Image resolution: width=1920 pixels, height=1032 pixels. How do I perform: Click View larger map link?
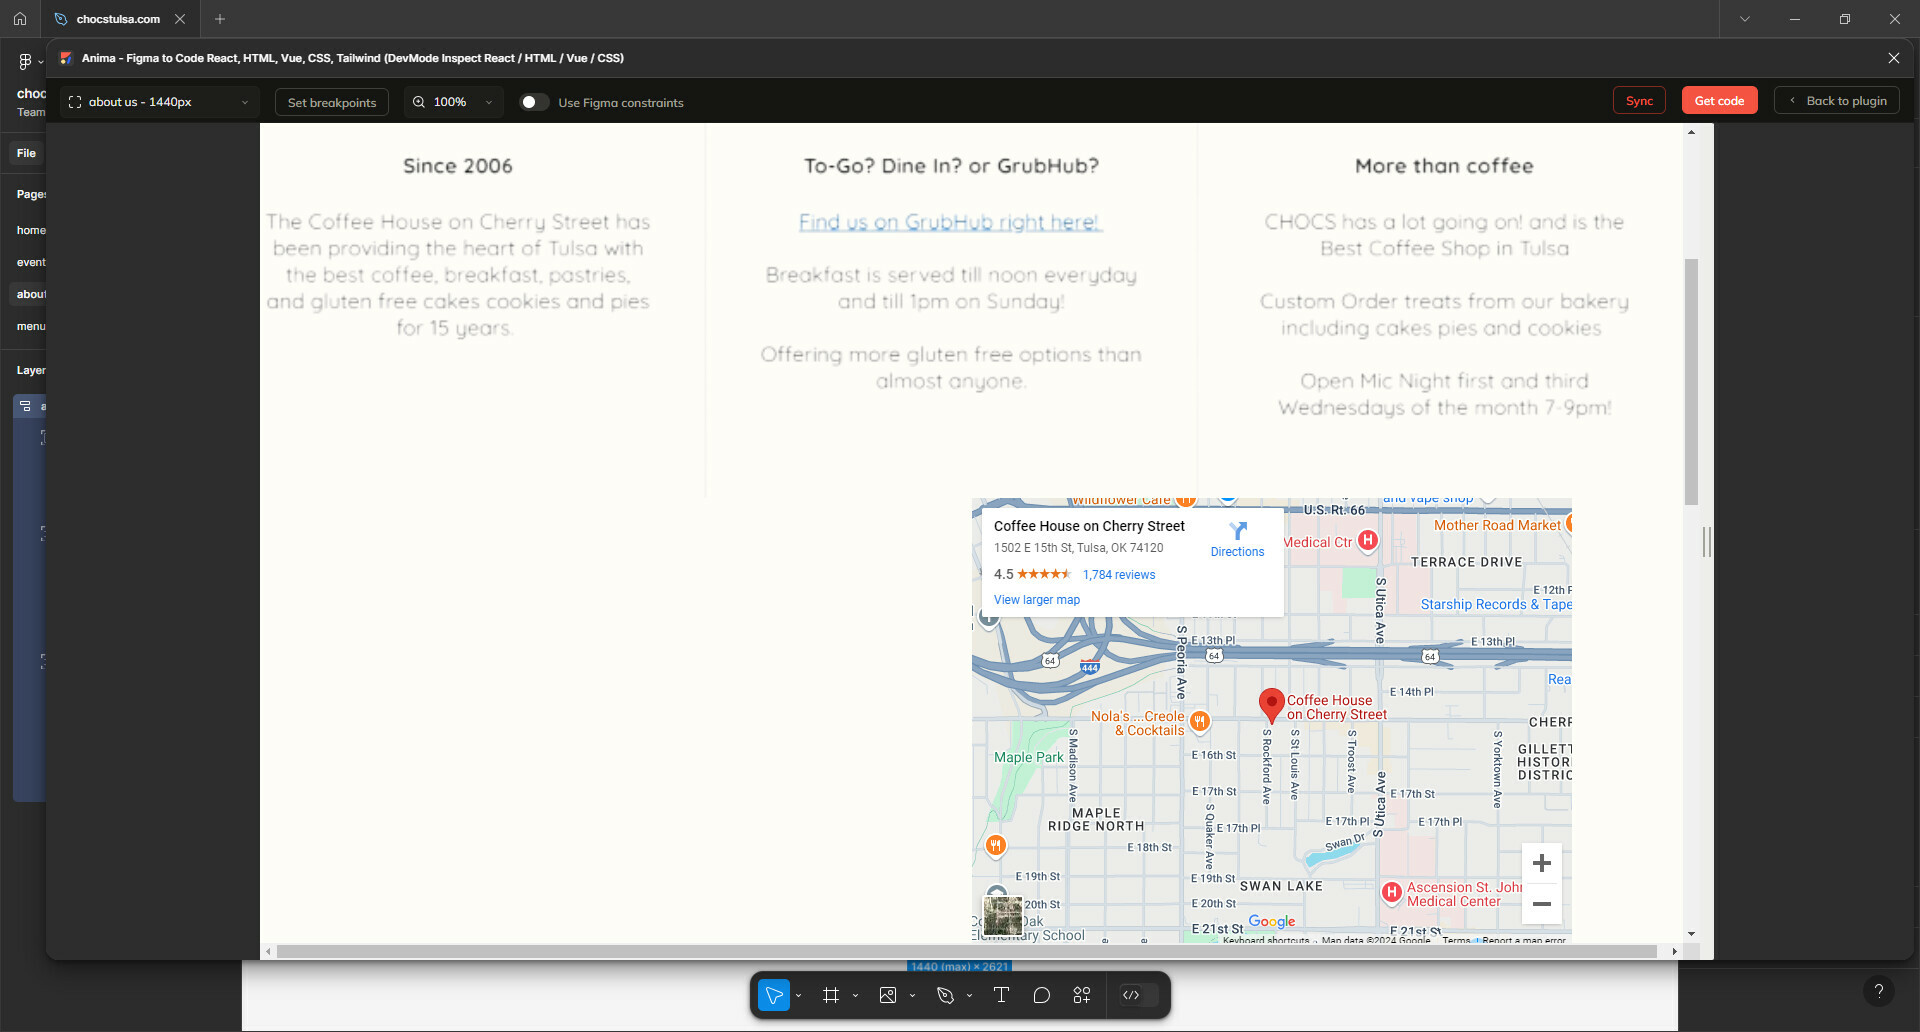pyautogui.click(x=1037, y=600)
